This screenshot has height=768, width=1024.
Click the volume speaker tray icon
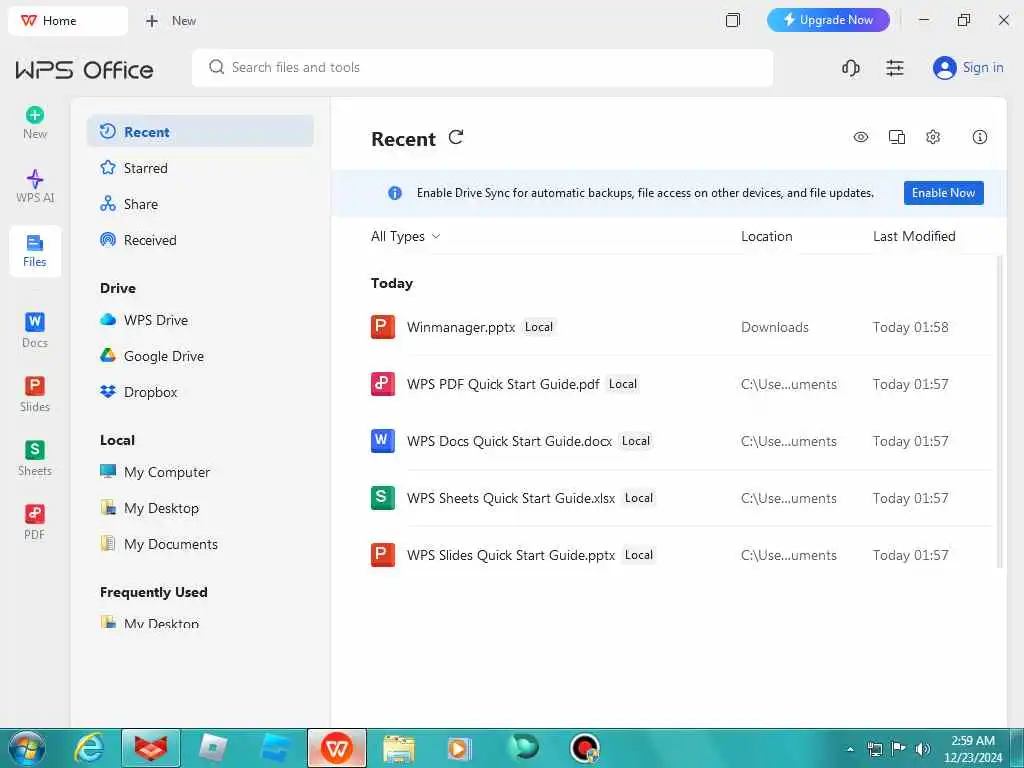(922, 749)
